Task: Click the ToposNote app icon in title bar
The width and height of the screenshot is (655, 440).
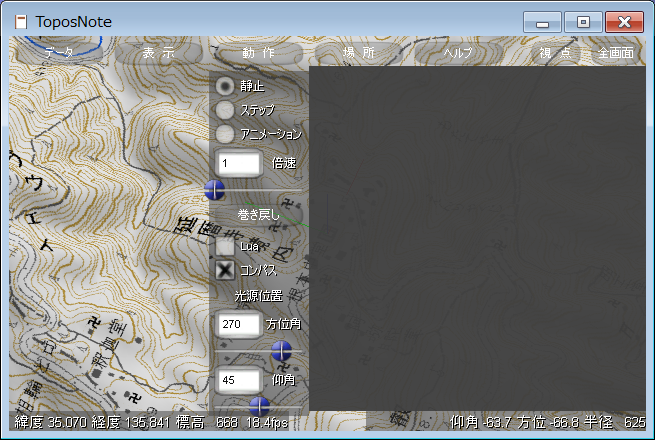Action: tap(21, 22)
